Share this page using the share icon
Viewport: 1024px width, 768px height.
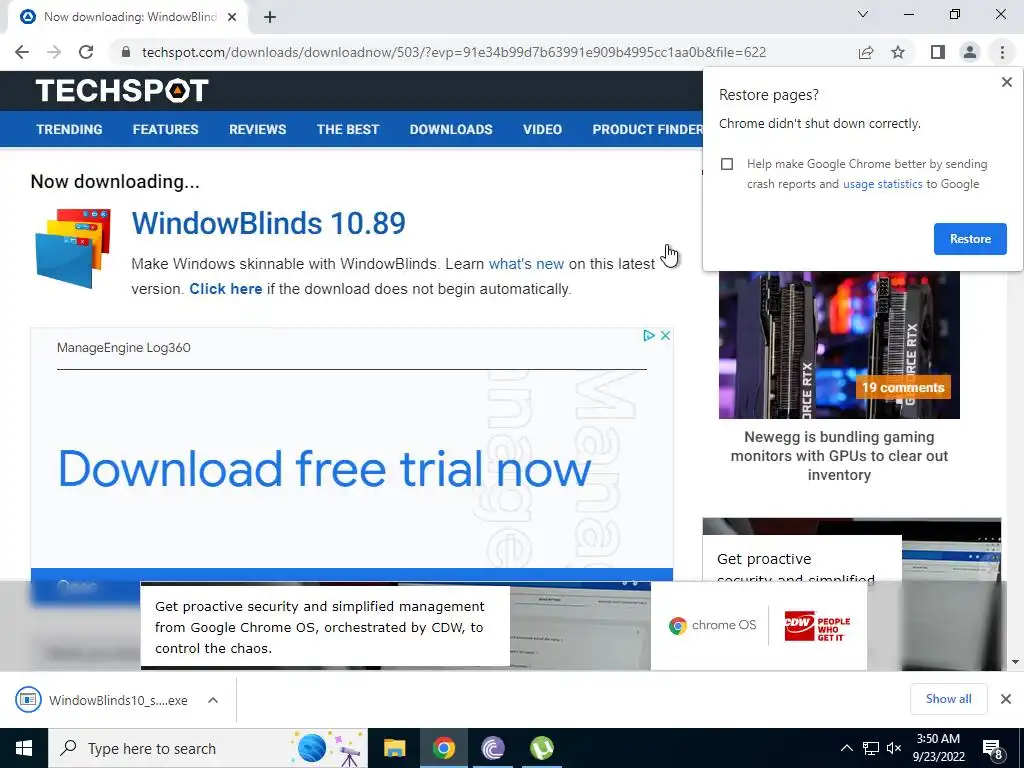(x=866, y=52)
